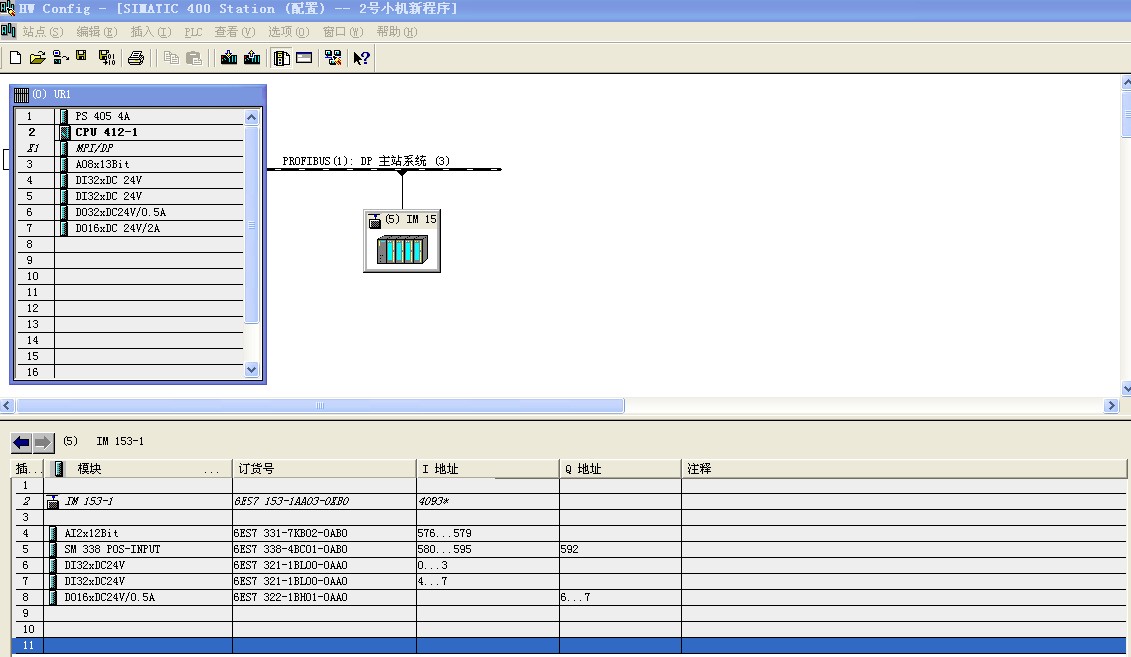This screenshot has height=657, width=1131.
Task: Click the (0) UR1 rack title bar
Action: (138, 94)
